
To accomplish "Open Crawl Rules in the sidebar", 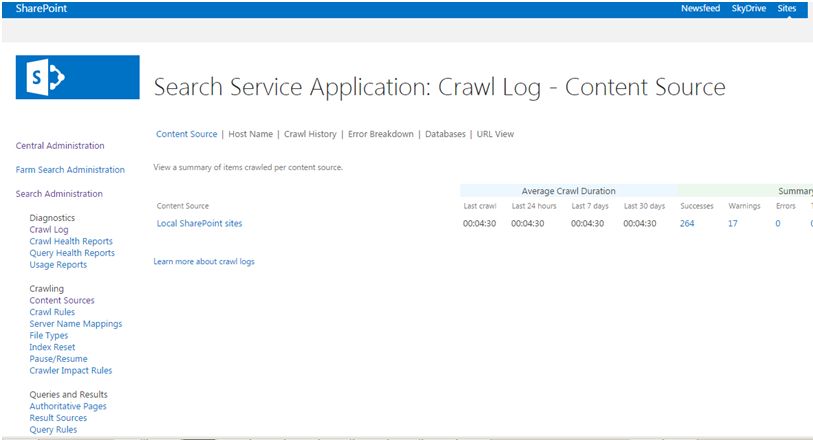I will click(52, 312).
